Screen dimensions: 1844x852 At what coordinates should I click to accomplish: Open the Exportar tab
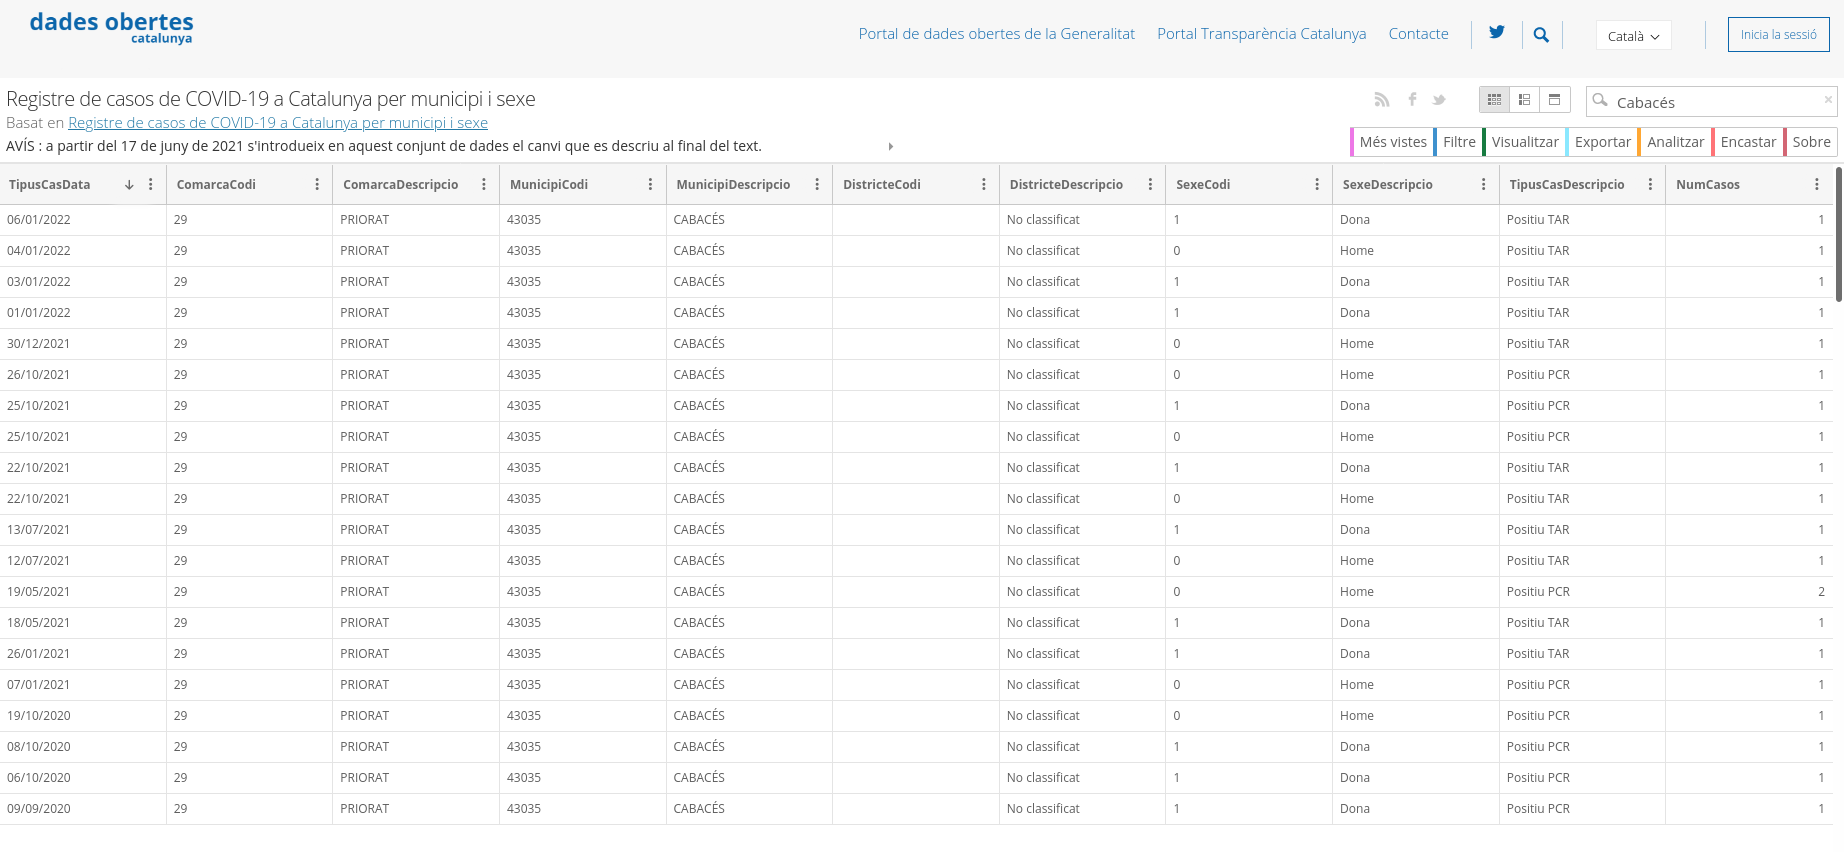[1602, 142]
